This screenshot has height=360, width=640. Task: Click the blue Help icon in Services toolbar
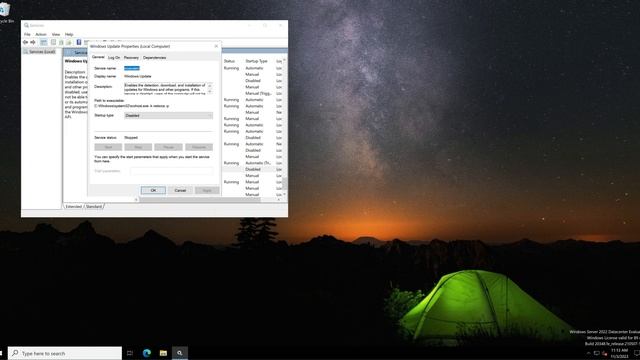79,42
